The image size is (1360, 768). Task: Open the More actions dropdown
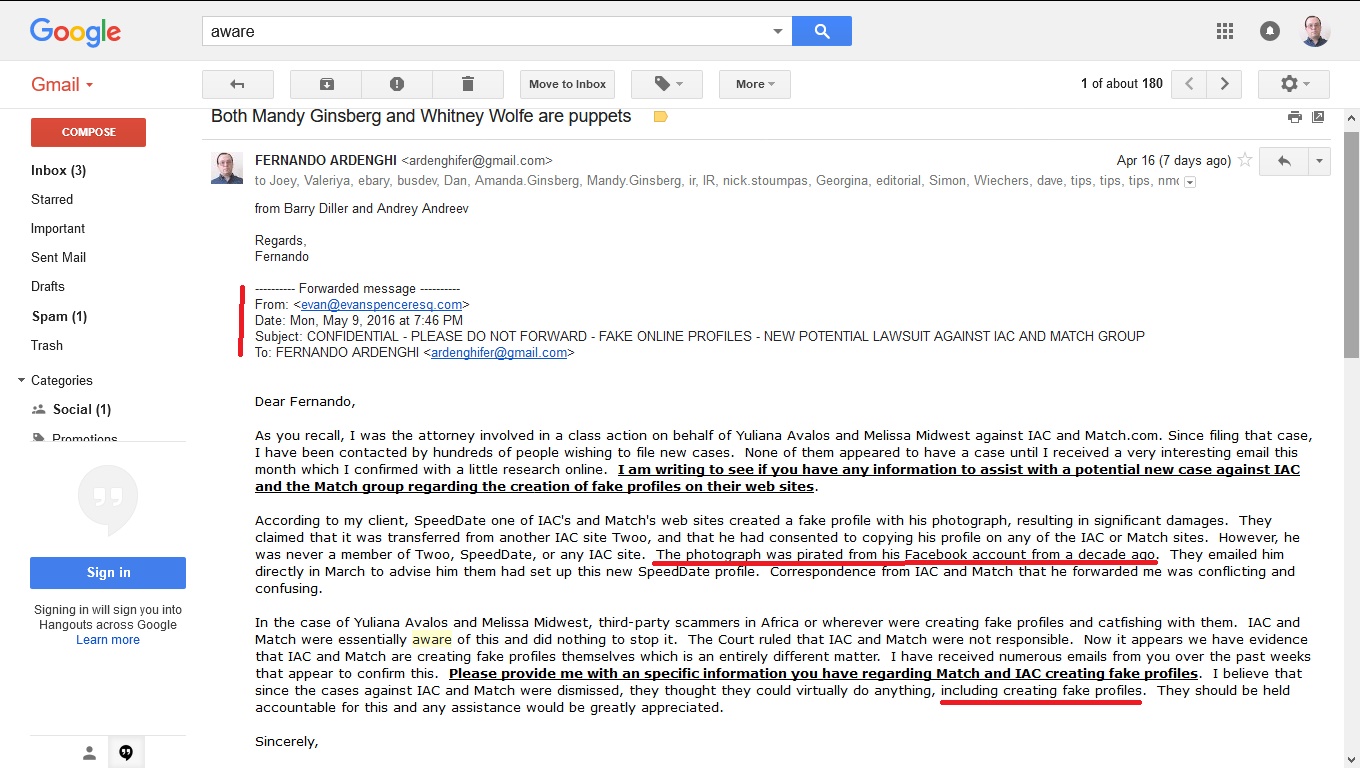tap(755, 84)
